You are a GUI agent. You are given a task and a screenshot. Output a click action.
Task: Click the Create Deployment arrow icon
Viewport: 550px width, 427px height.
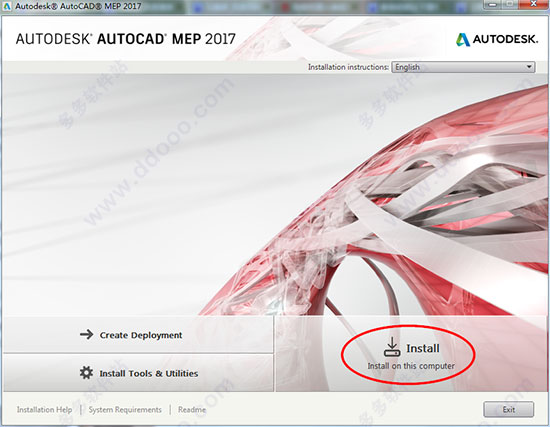click(86, 334)
